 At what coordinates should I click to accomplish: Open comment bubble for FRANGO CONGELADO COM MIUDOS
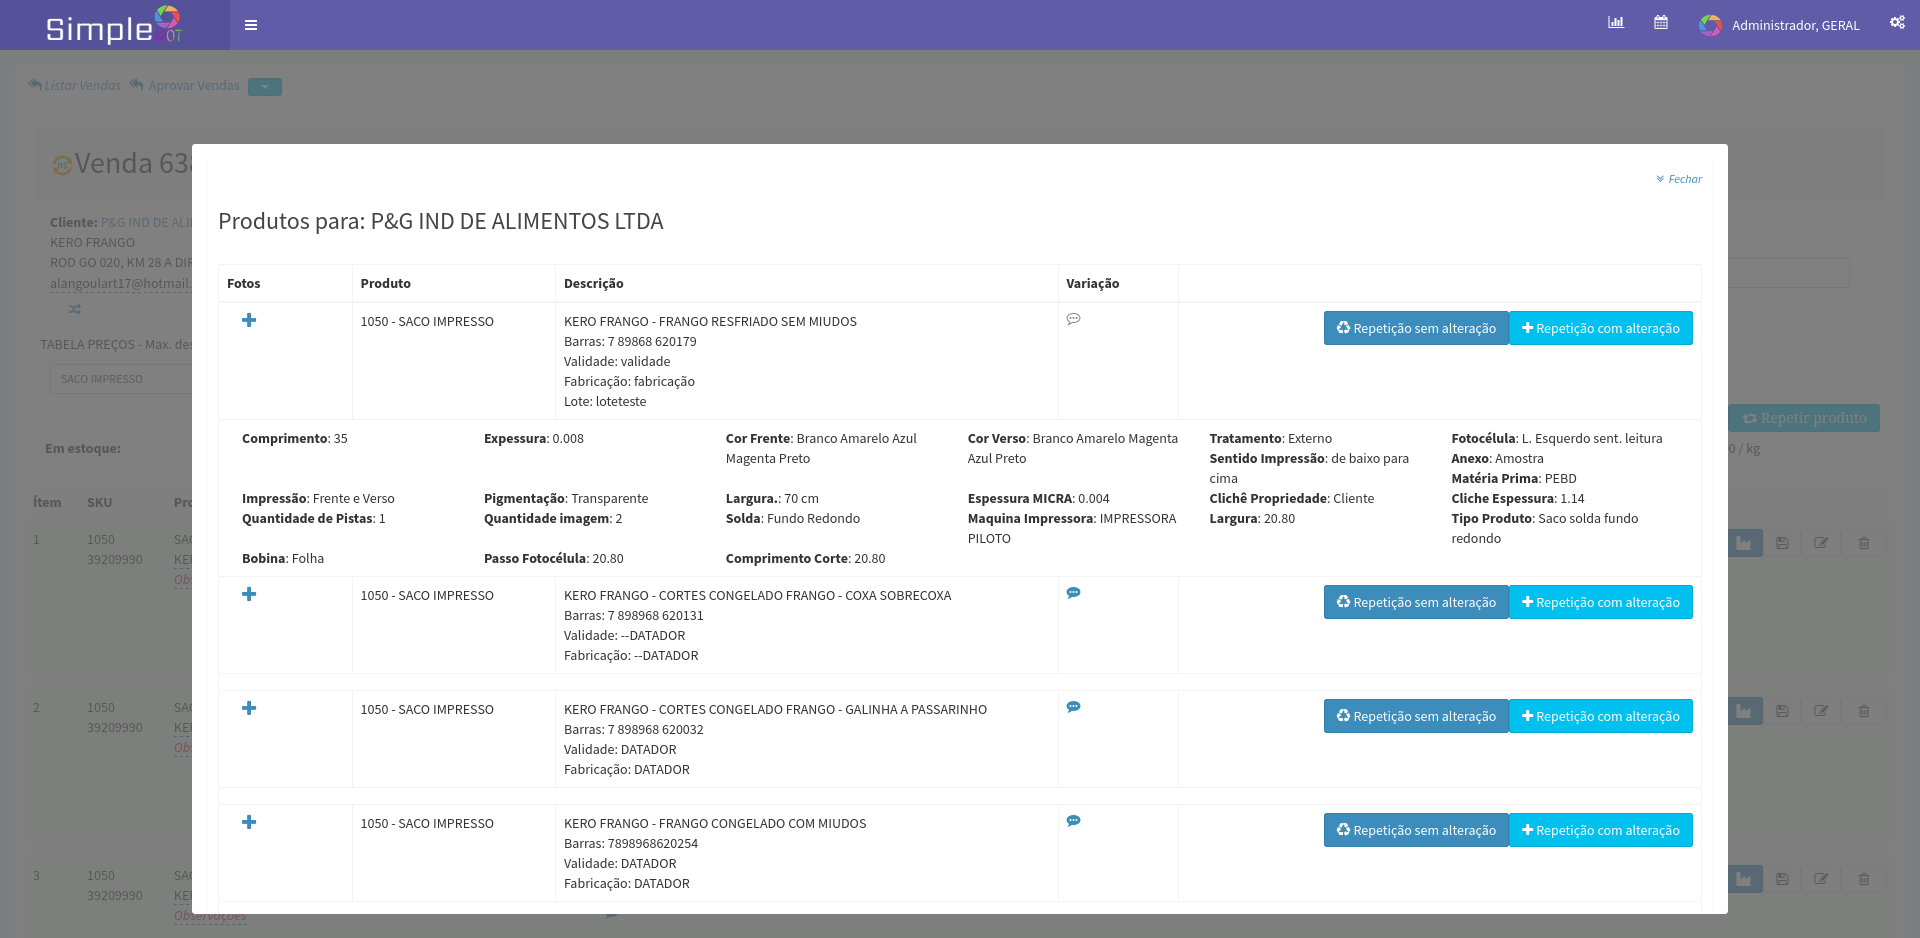pos(1073,821)
